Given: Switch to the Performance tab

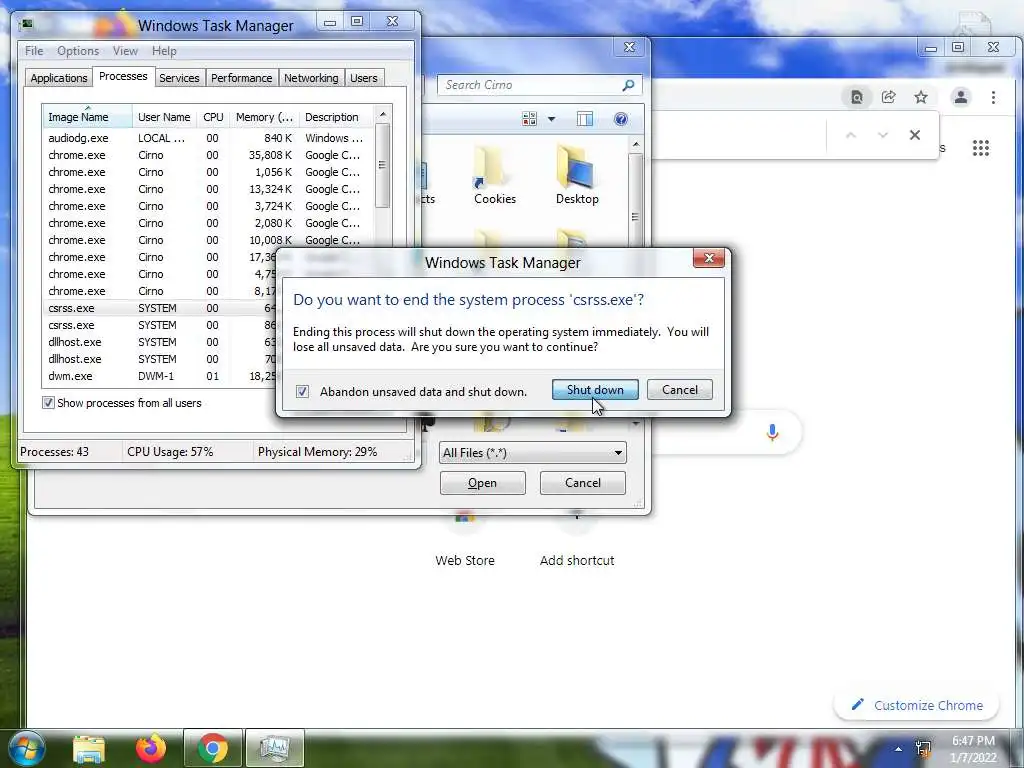Looking at the screenshot, I should pyautogui.click(x=241, y=78).
